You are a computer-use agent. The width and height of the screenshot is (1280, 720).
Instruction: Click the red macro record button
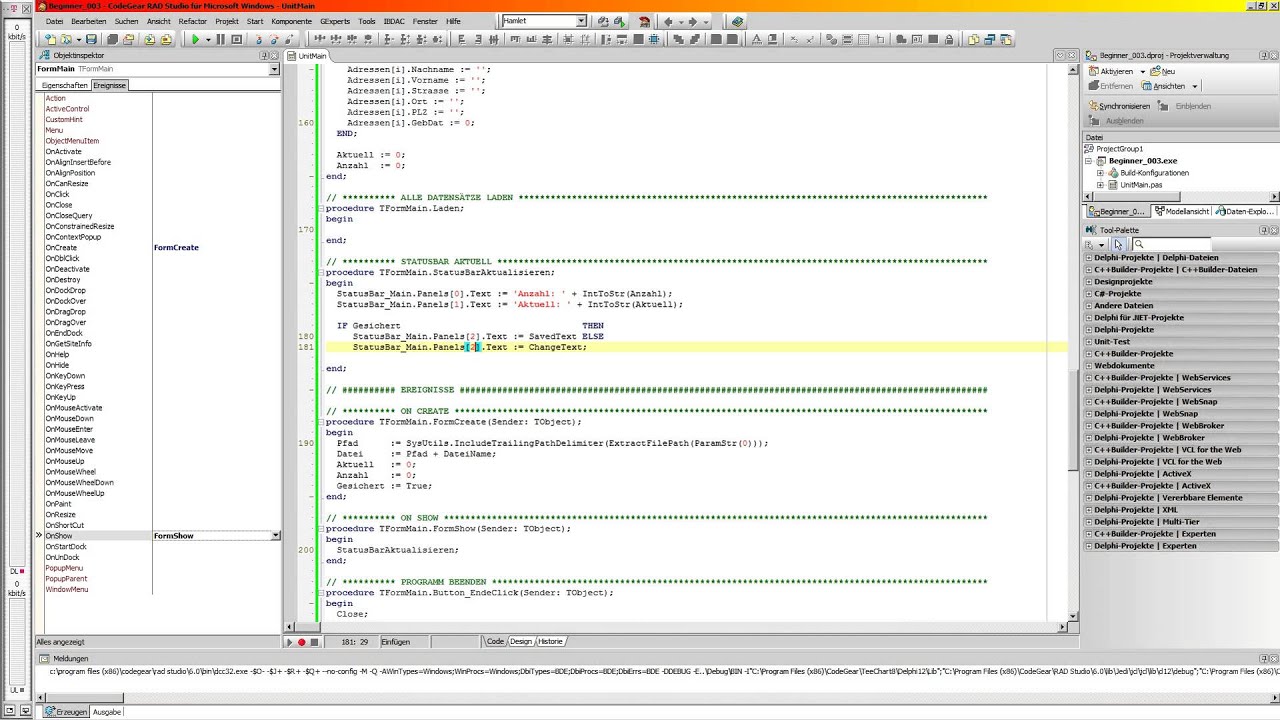point(302,642)
